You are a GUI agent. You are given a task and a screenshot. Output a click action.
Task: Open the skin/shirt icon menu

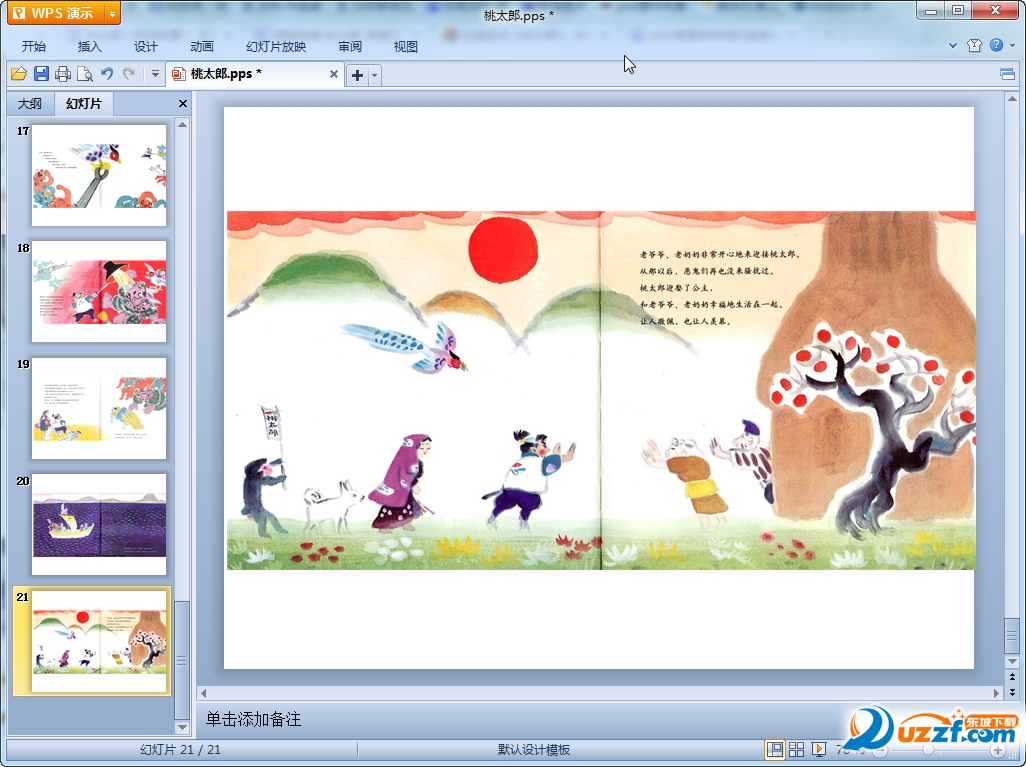(x=974, y=45)
